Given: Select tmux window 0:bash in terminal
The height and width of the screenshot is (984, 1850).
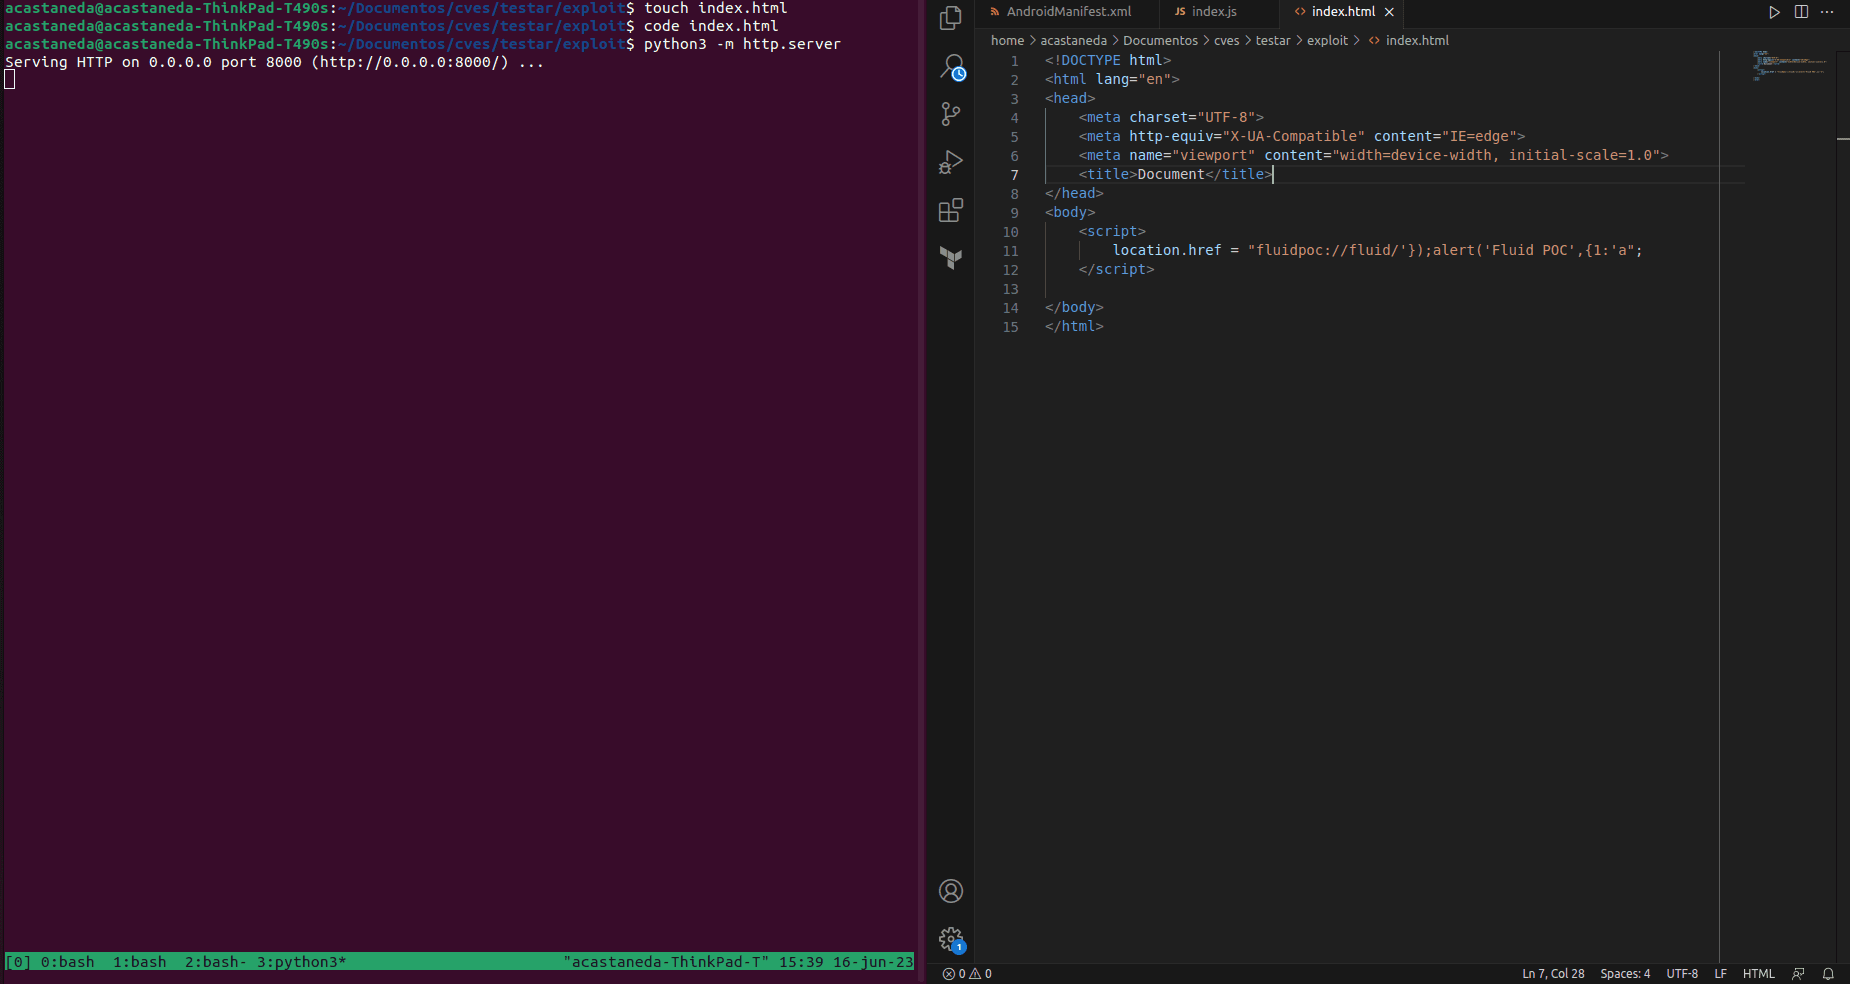Looking at the screenshot, I should 67,962.
